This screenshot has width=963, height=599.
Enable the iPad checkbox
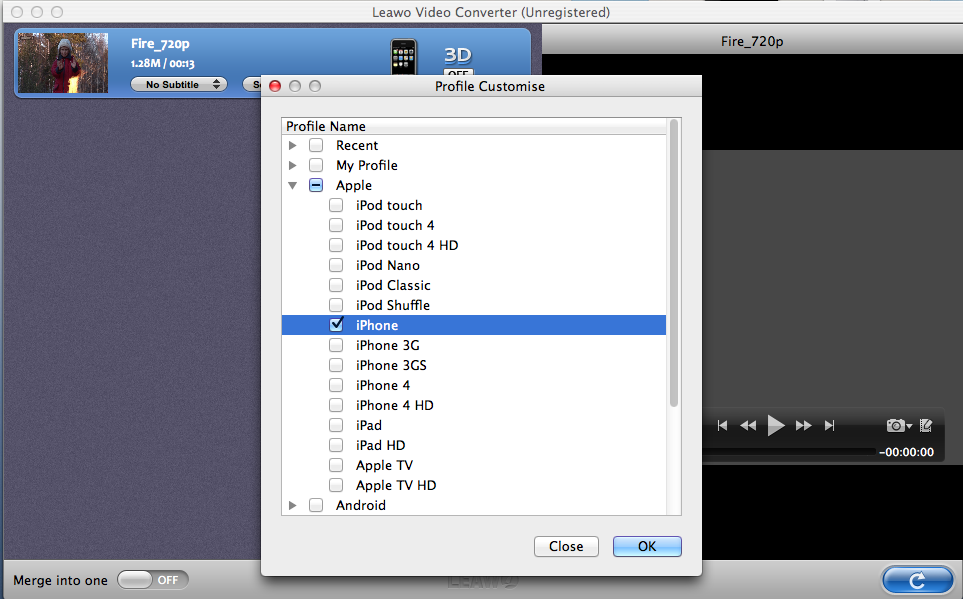(336, 425)
